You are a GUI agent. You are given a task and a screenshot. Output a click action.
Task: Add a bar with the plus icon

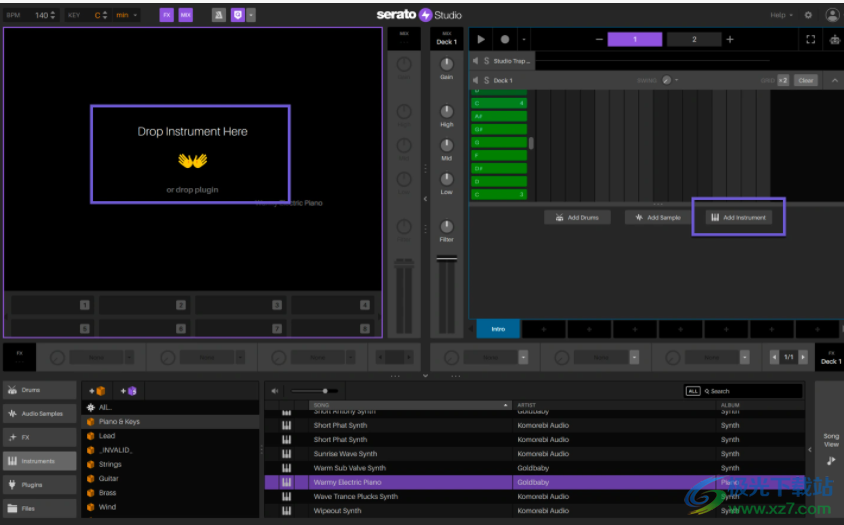coord(730,39)
